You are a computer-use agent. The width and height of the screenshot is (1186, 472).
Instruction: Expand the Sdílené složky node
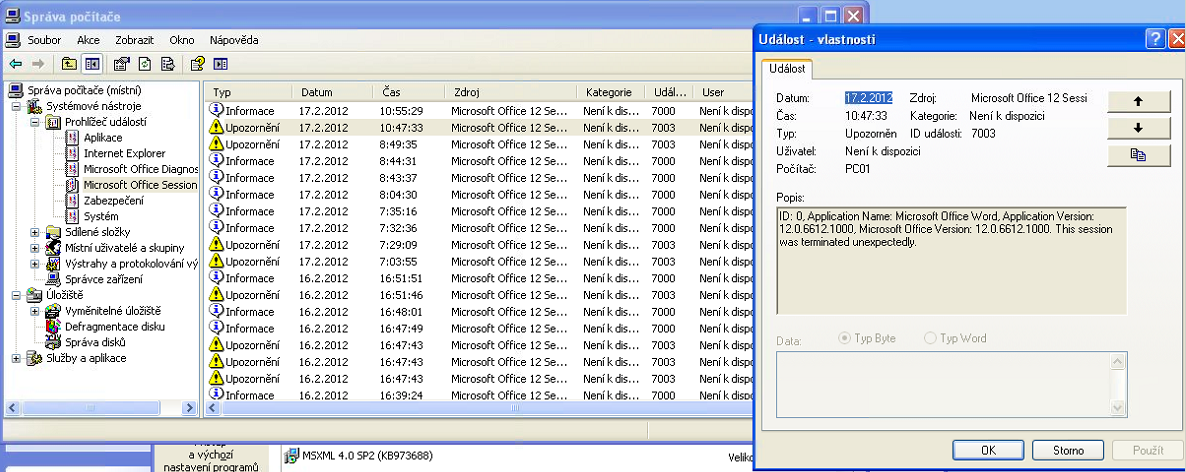(35, 232)
